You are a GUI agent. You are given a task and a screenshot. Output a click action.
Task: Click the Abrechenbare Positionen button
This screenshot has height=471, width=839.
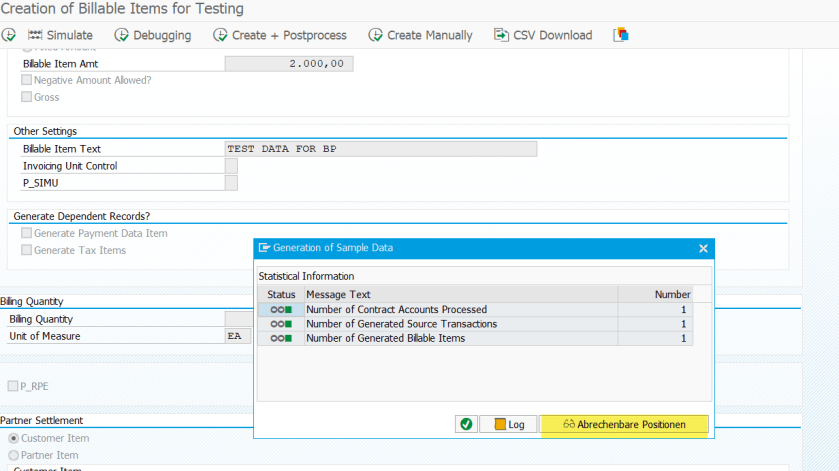[624, 424]
